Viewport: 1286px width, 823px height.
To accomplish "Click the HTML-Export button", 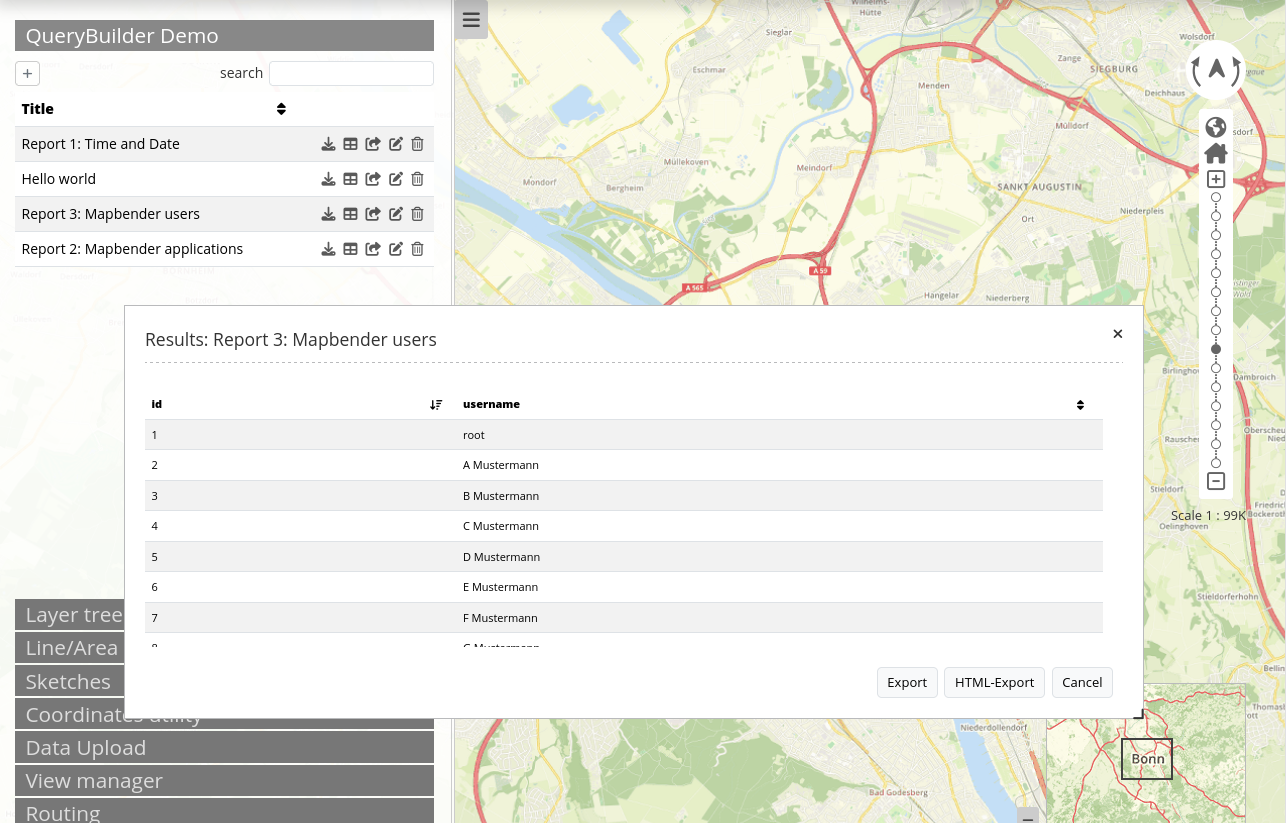I will [994, 682].
